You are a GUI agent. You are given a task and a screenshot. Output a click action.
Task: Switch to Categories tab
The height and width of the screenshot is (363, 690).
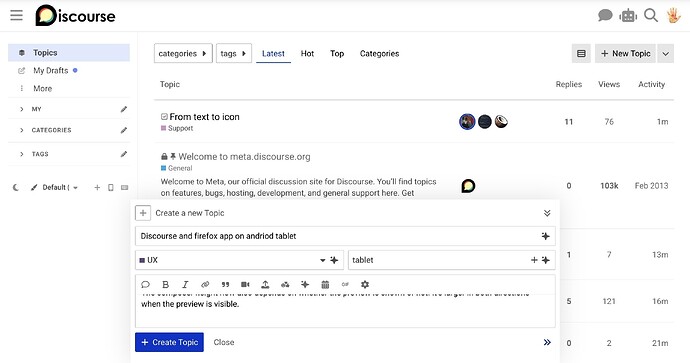tap(379, 54)
